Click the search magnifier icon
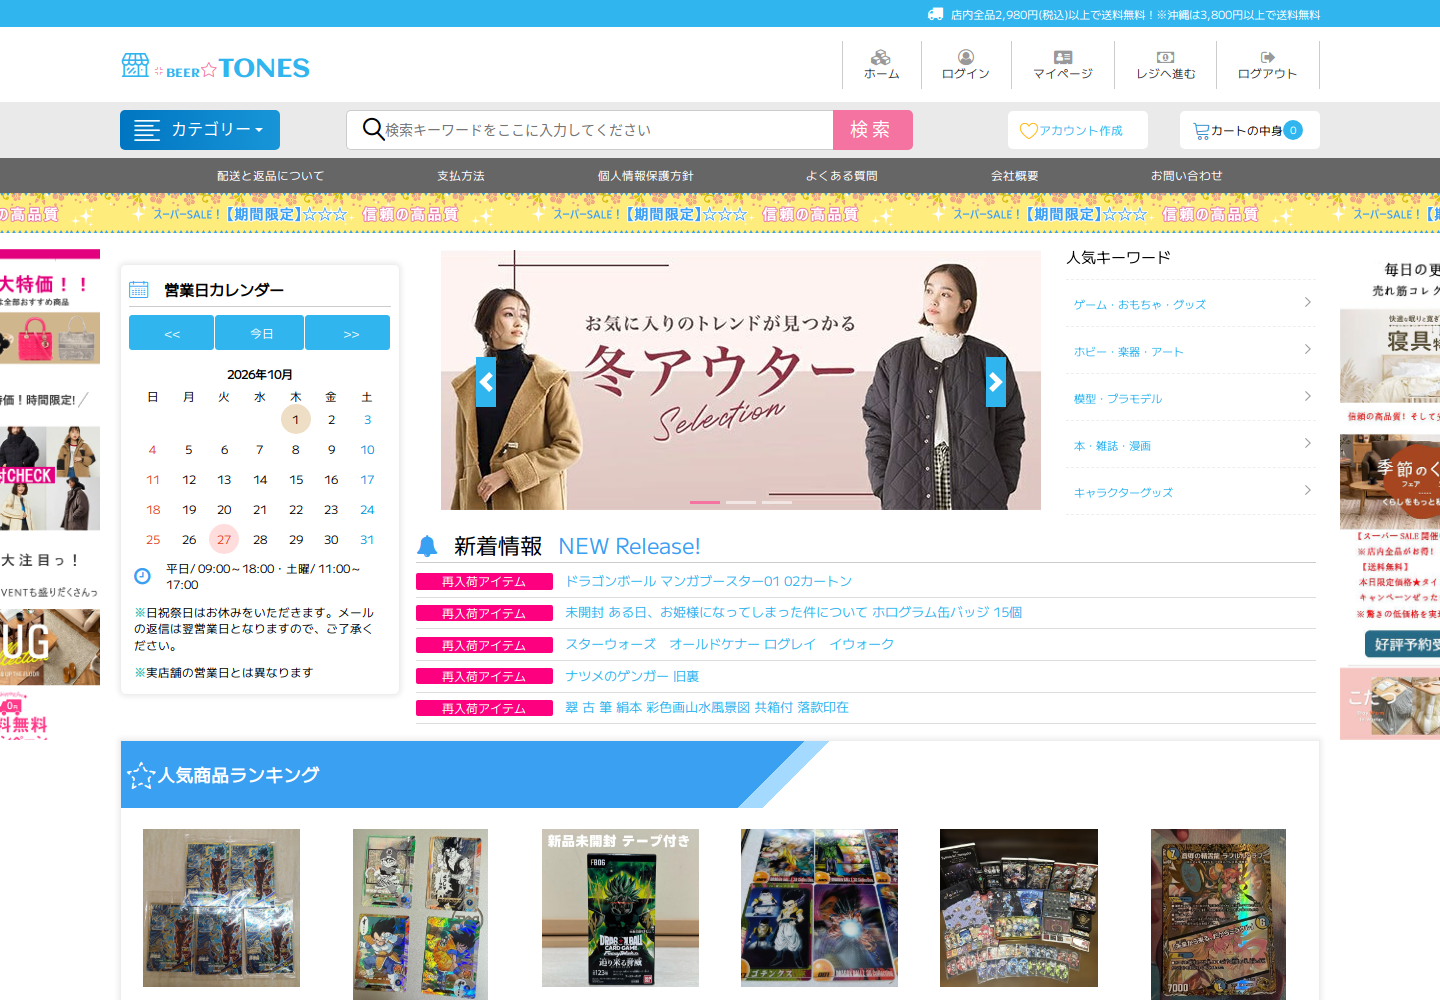1440x1000 pixels. pos(373,129)
